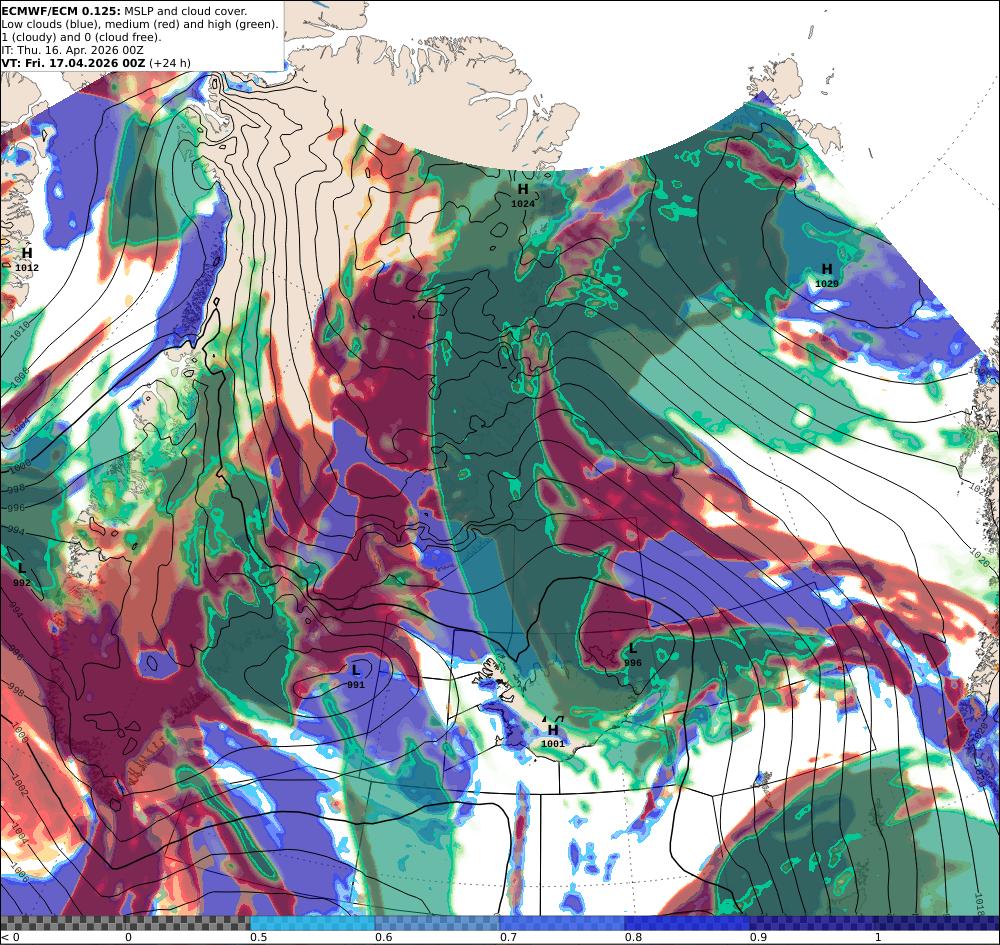Click the '1029' pressure value
The height and width of the screenshot is (945, 1000).
827,284
